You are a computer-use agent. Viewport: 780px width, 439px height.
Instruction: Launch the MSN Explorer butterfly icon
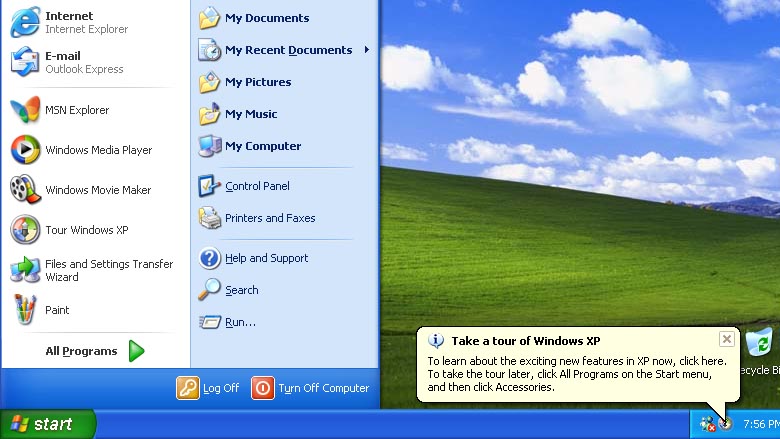pos(25,110)
